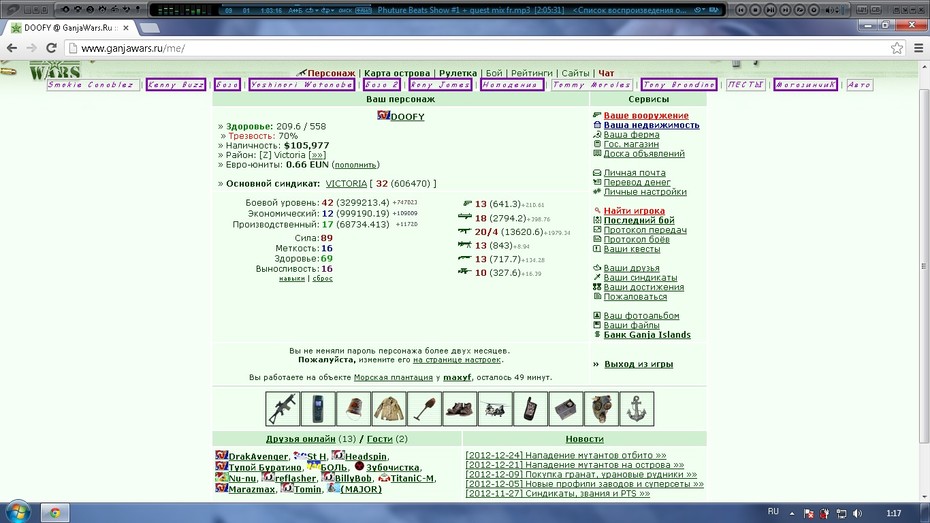Open the Персонаж menu item
The width and height of the screenshot is (930, 523).
coord(331,73)
